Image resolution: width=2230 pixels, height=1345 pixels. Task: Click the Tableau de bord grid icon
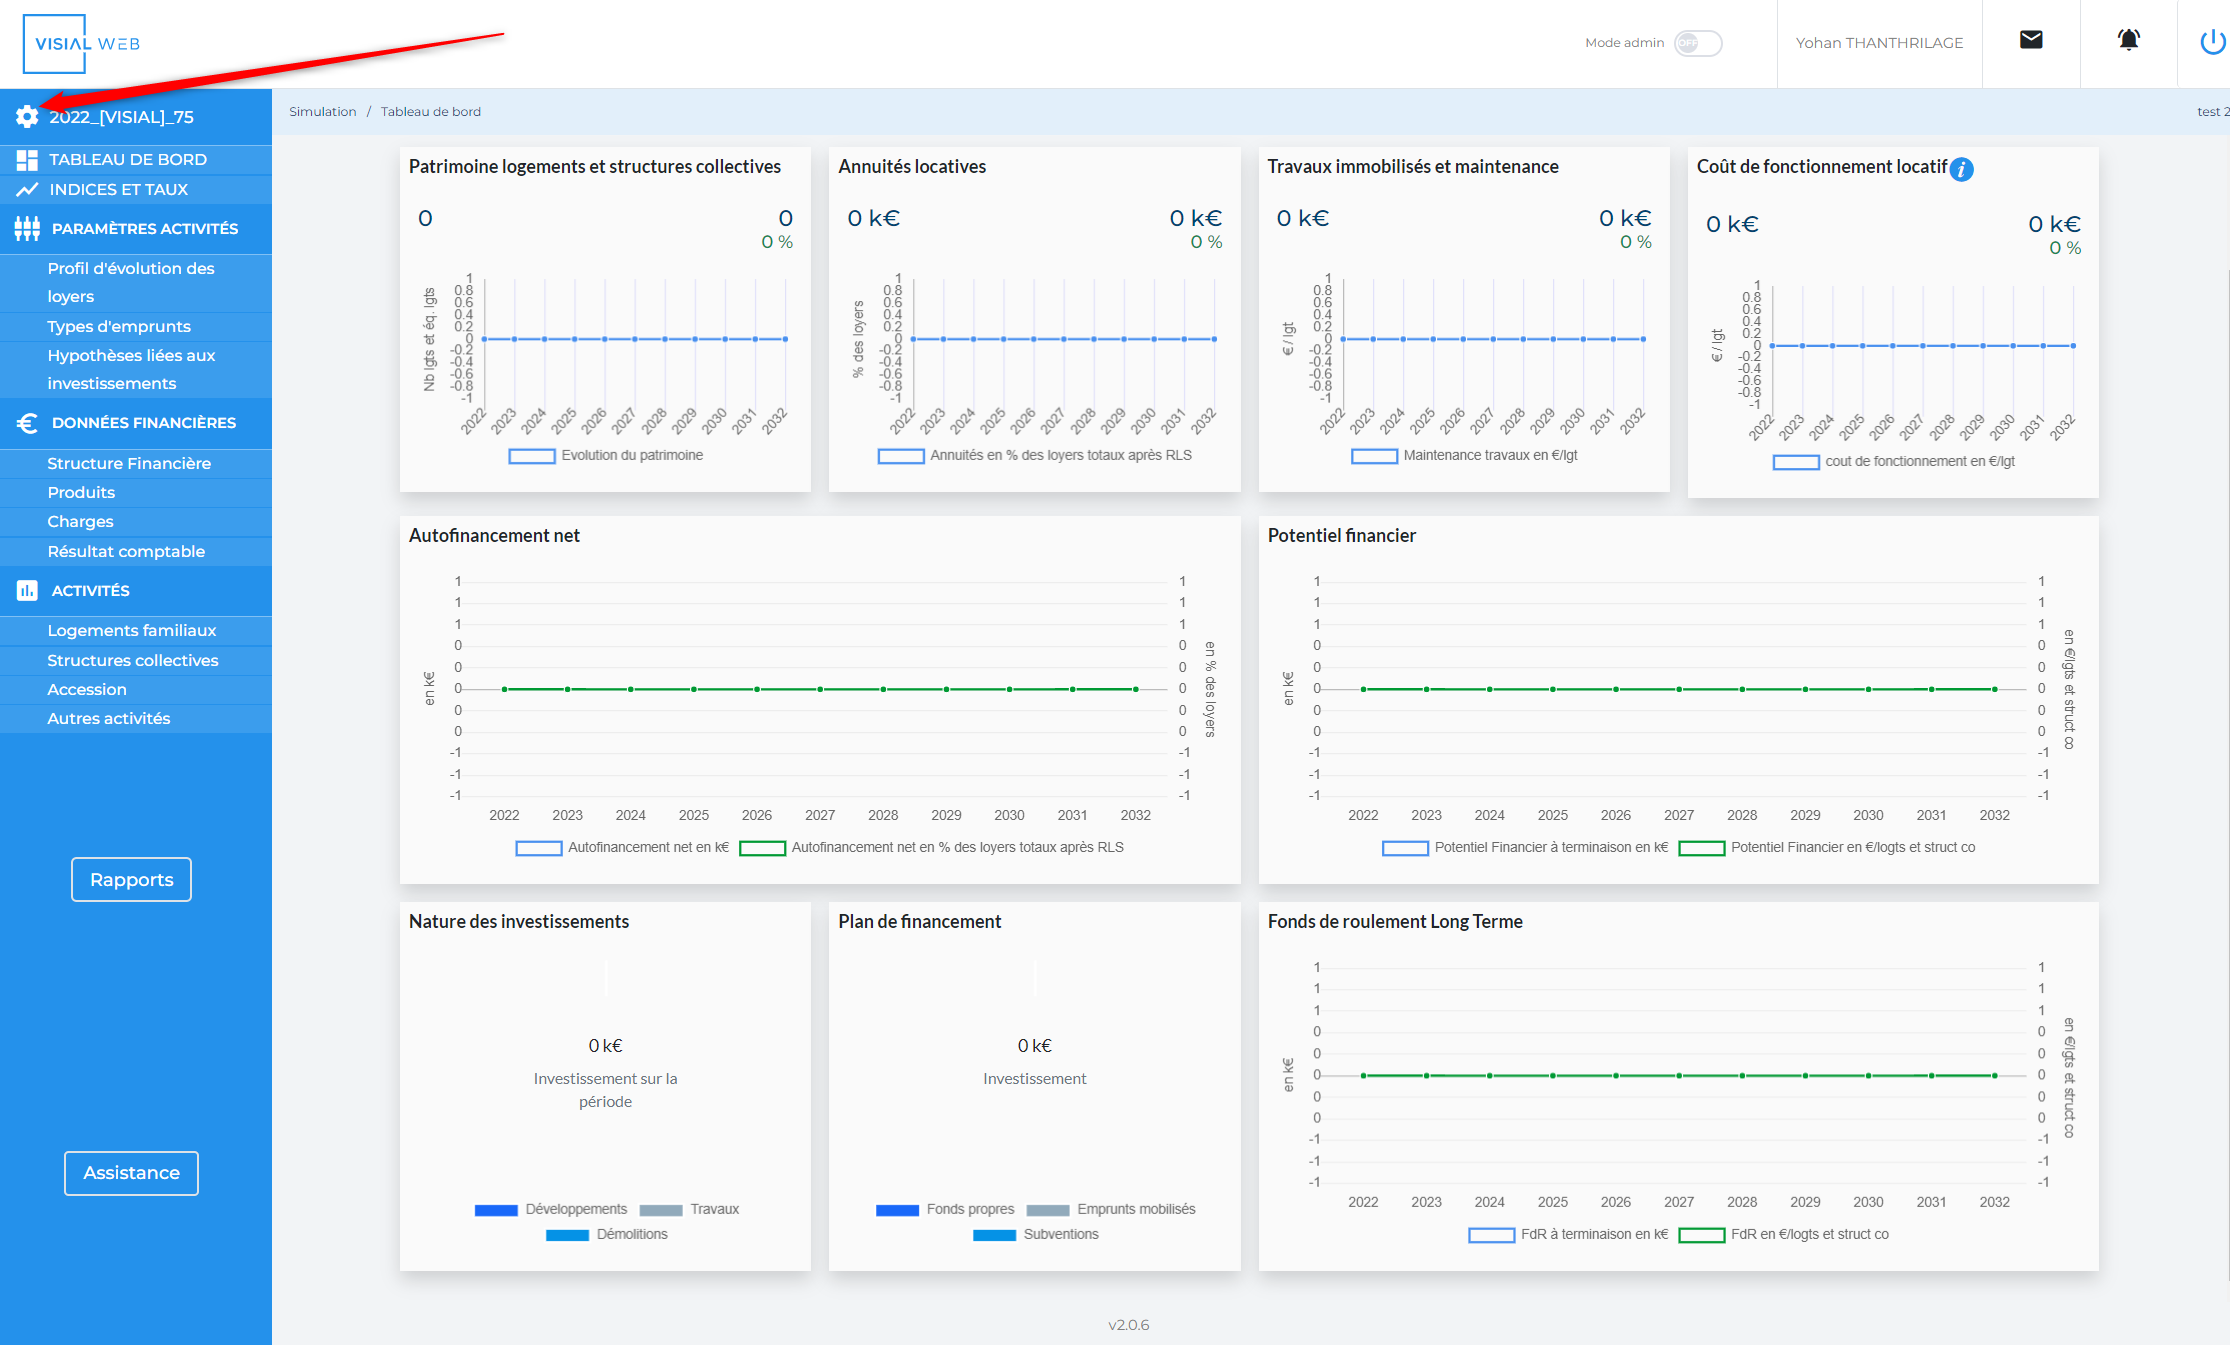tap(27, 160)
